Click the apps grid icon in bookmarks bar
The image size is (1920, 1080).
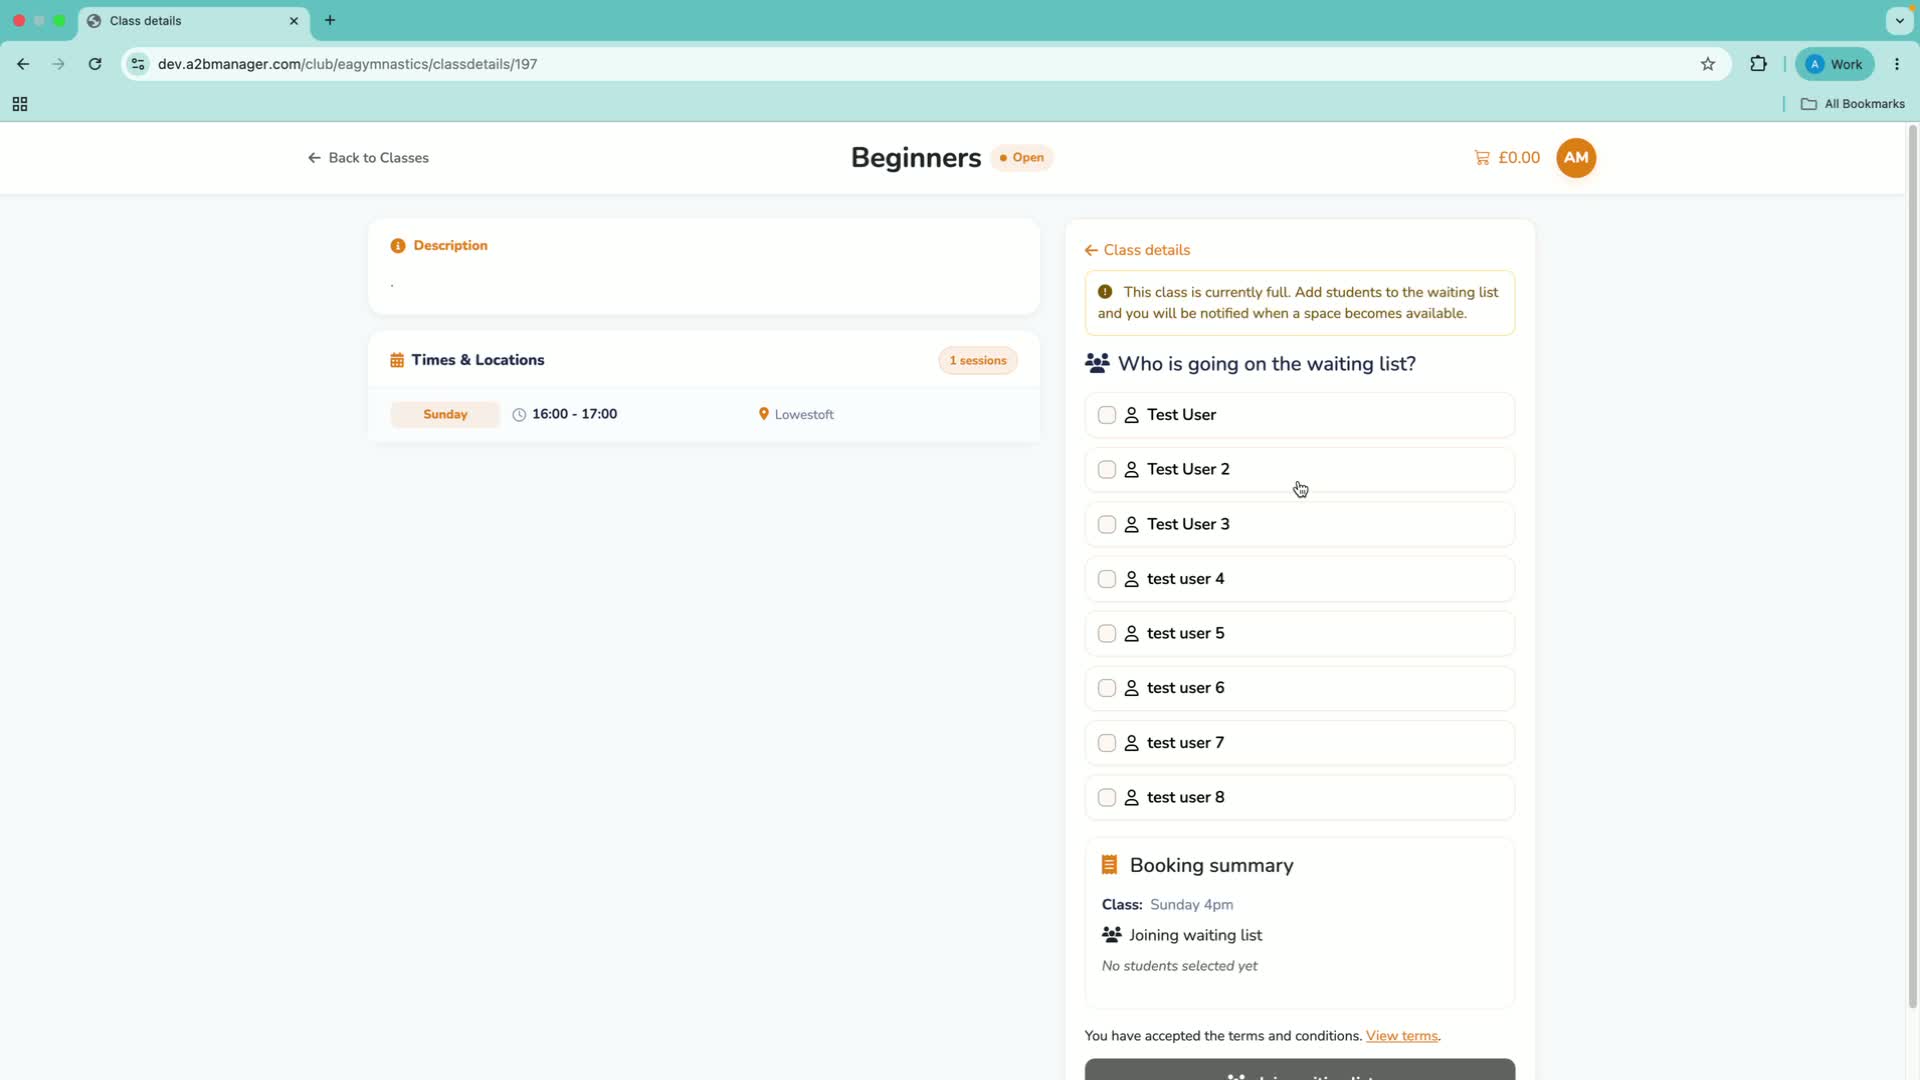click(20, 104)
